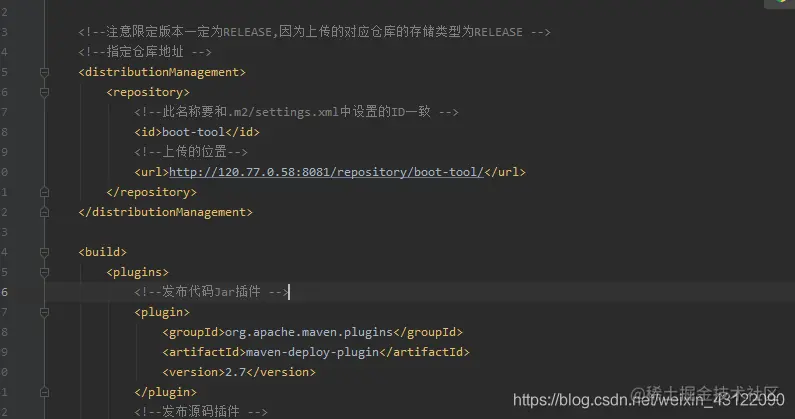Click the comment about RELEASE version
This screenshot has width=795, height=419.
click(314, 32)
